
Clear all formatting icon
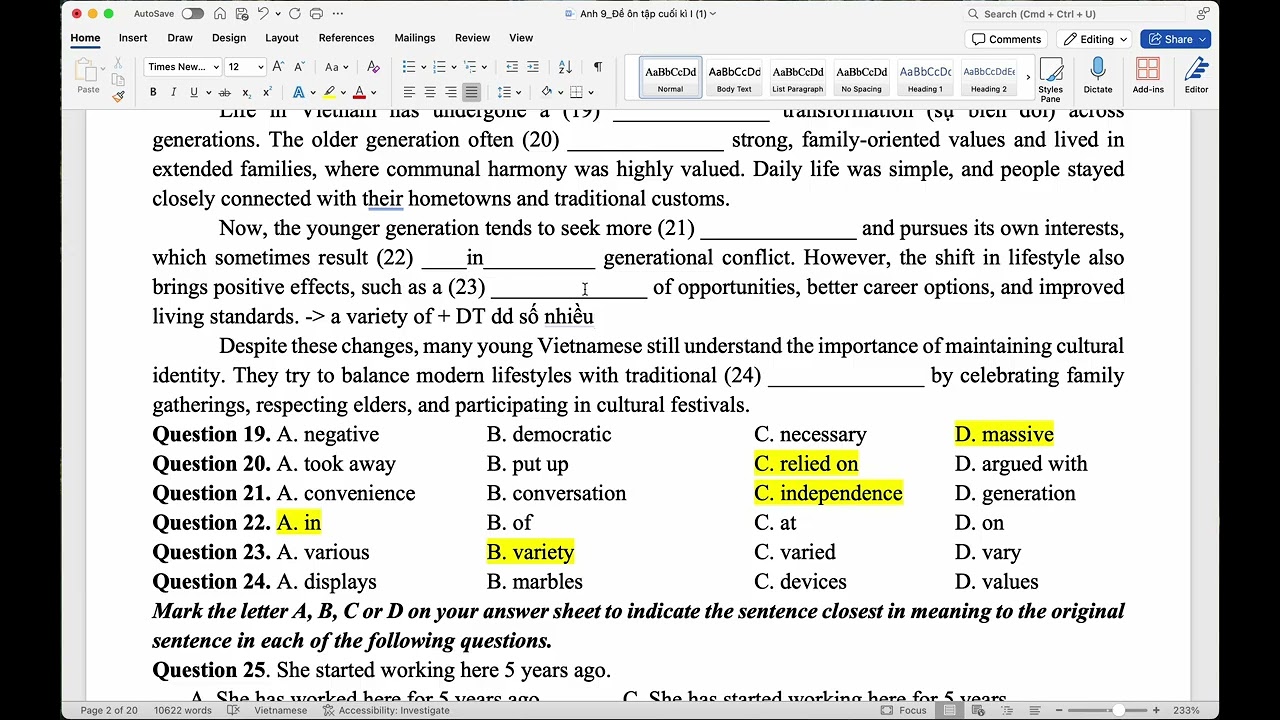point(373,67)
